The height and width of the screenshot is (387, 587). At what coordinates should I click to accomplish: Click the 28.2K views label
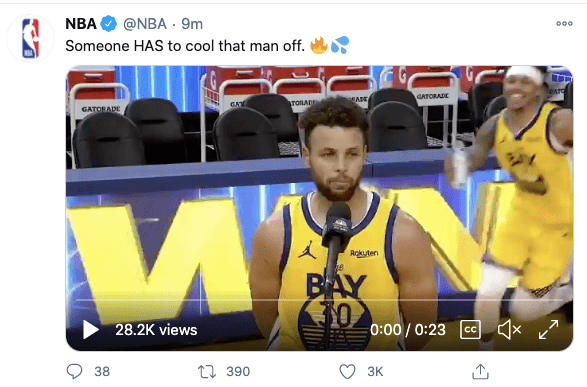(156, 330)
